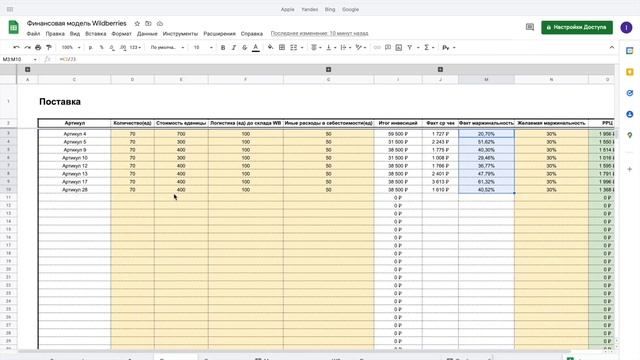Activate the paint format tool
The height and width of the screenshot is (360, 640).
[49, 47]
